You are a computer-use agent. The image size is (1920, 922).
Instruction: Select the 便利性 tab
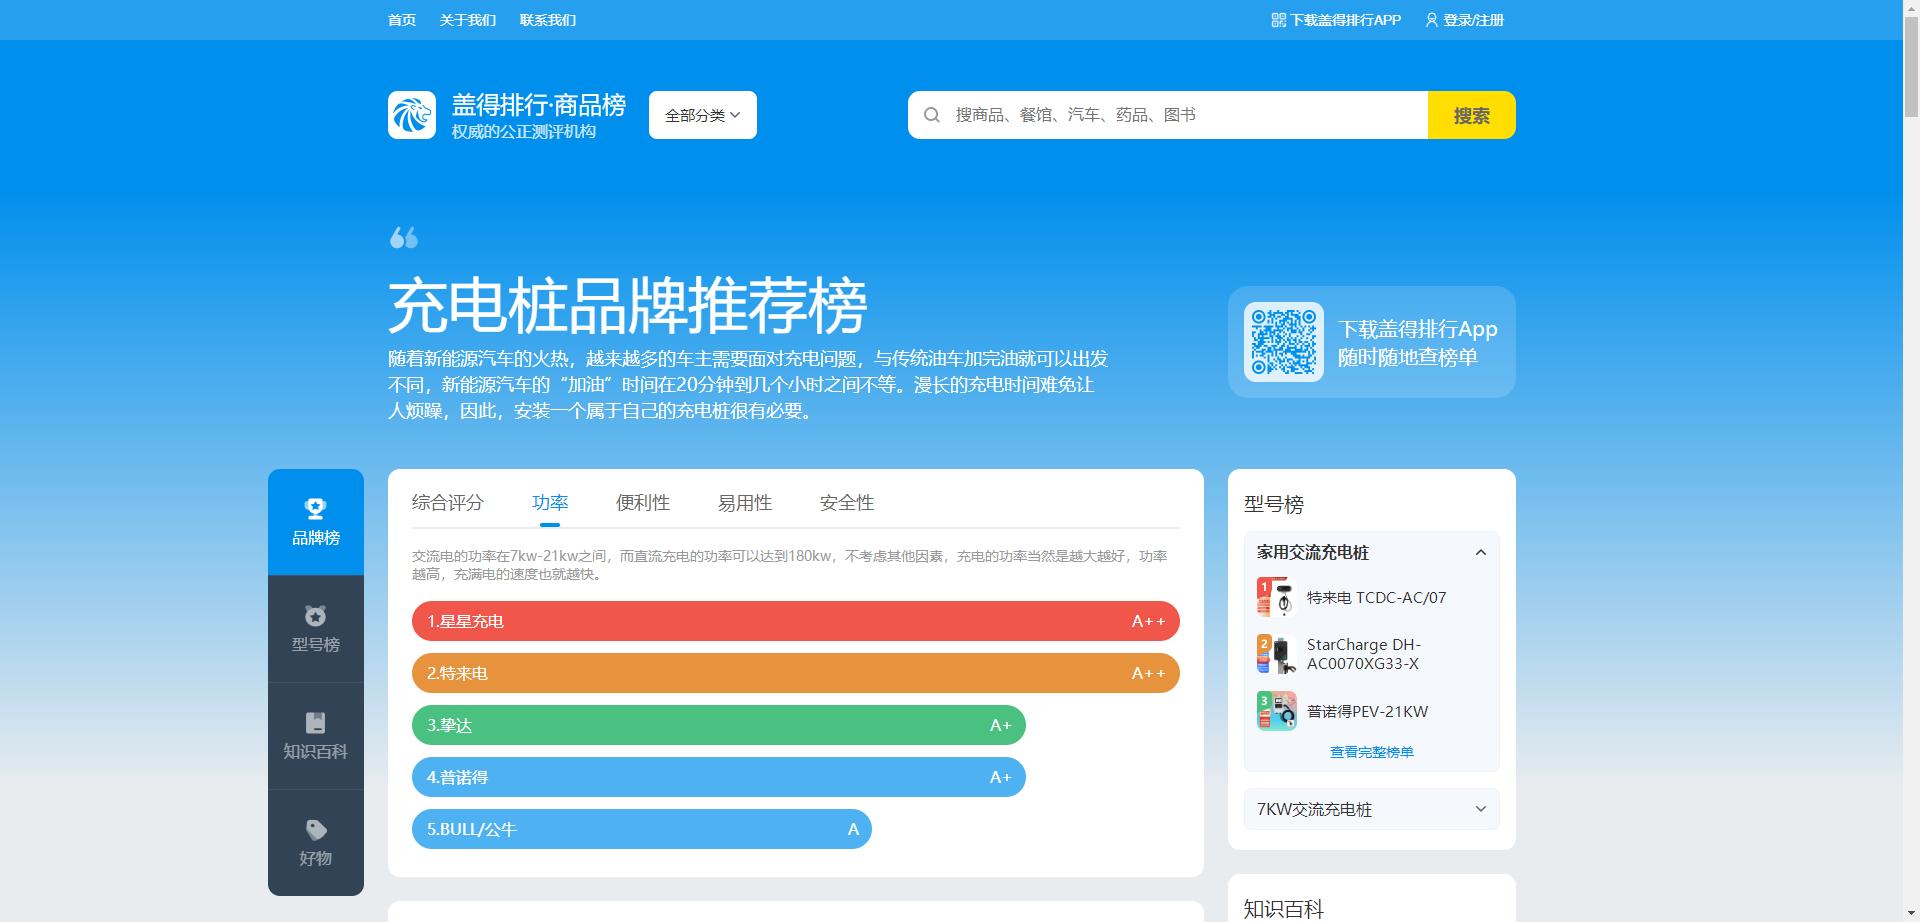click(x=643, y=503)
